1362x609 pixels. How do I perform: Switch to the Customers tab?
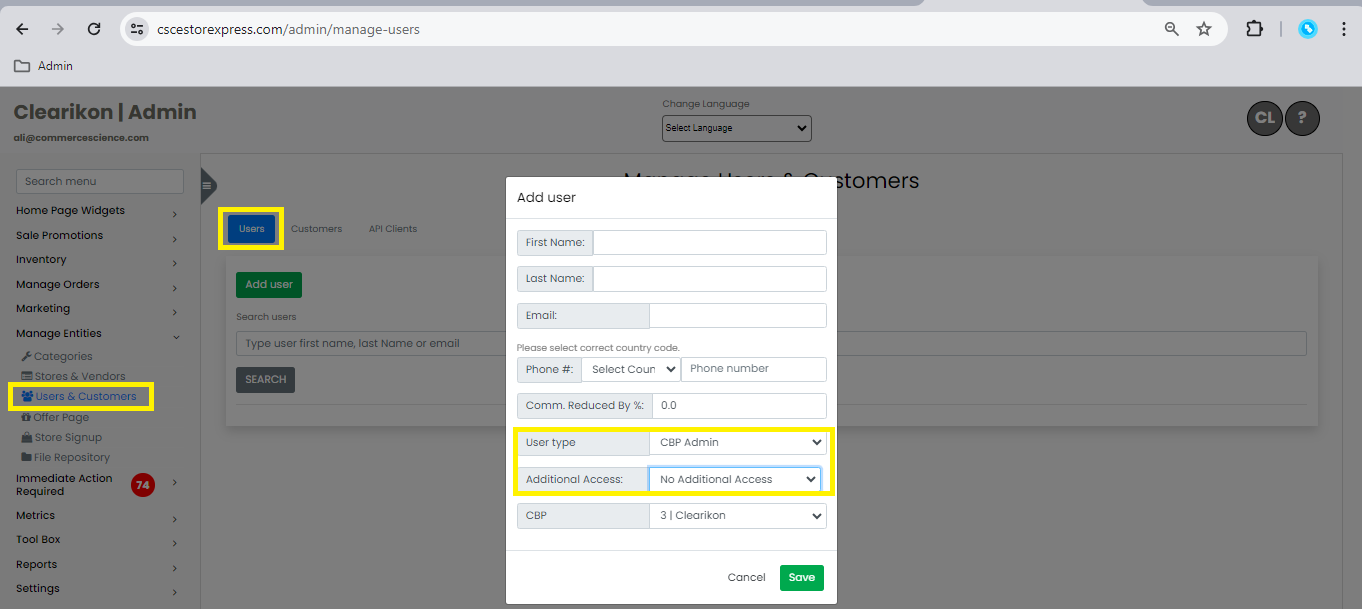316,229
